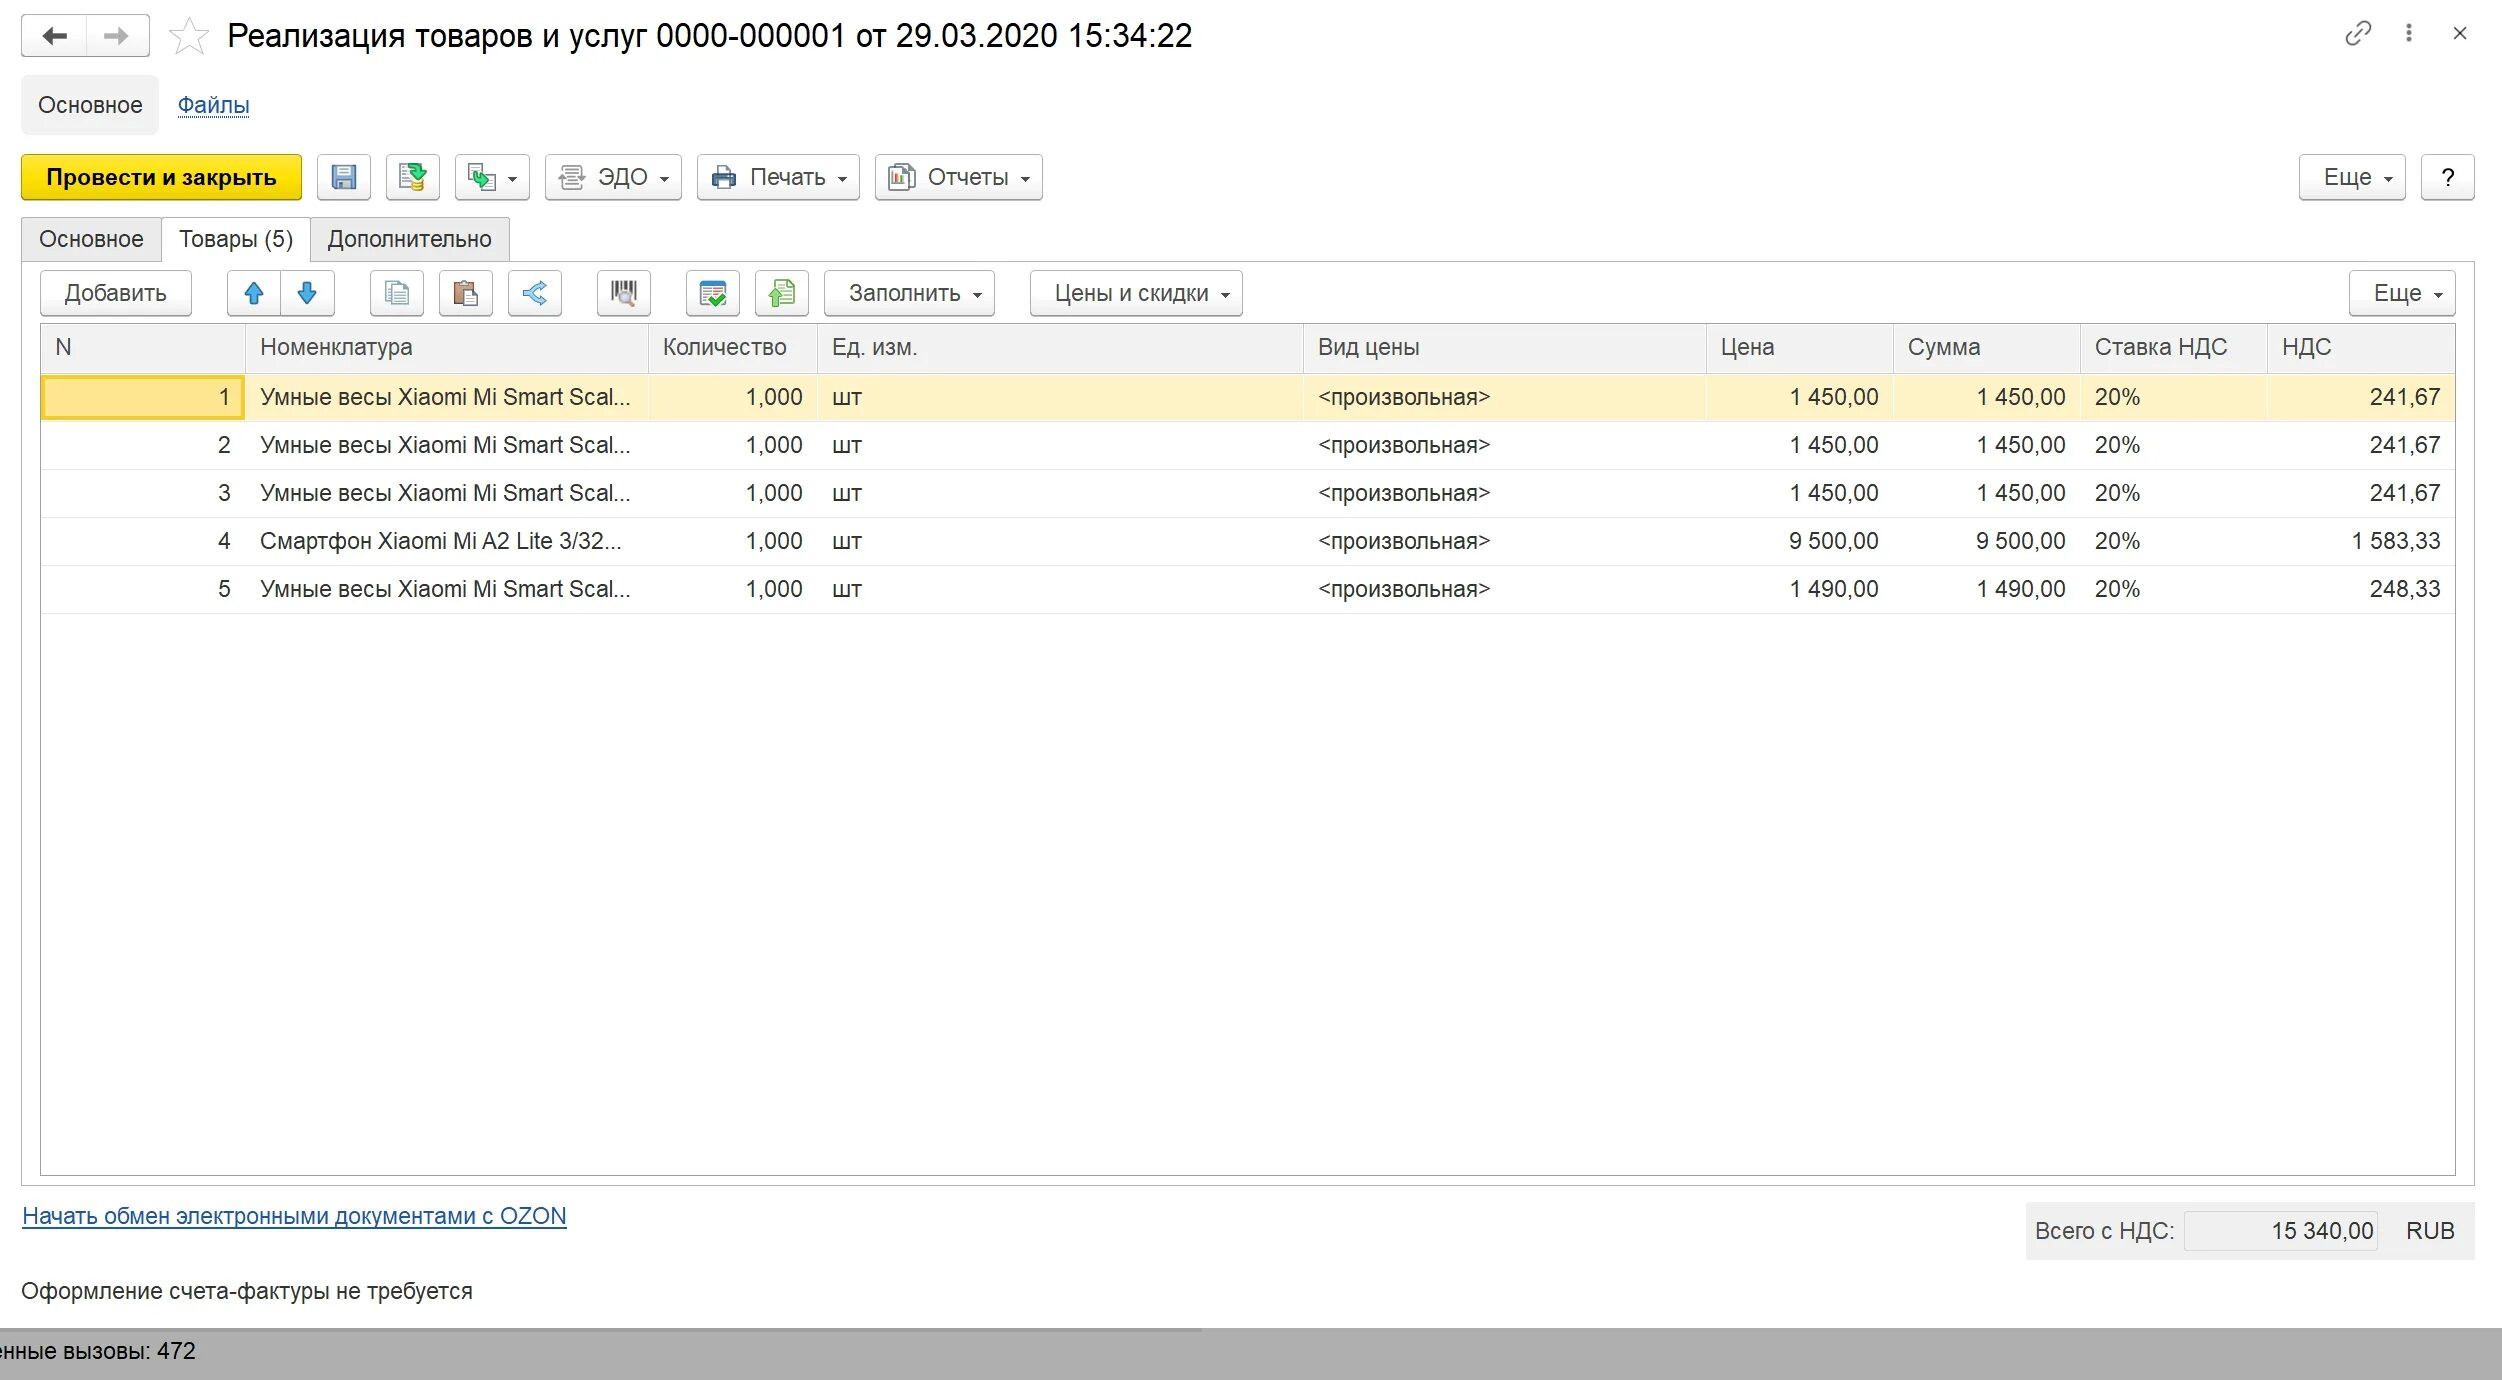Switch to the Файлы link
This screenshot has width=2502, height=1380.
213,105
